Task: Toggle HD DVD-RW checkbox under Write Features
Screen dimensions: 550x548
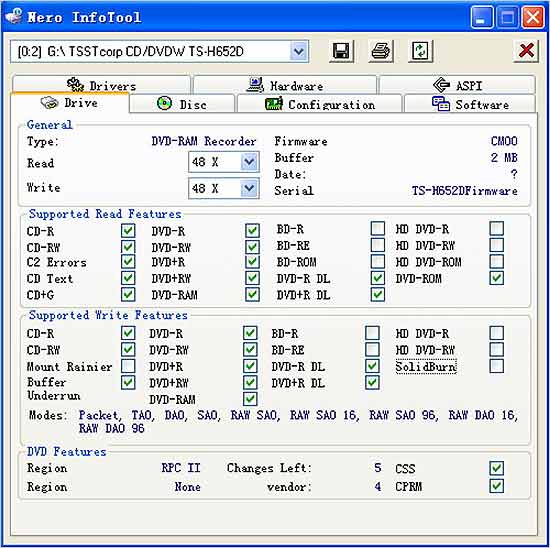Action: click(497, 349)
